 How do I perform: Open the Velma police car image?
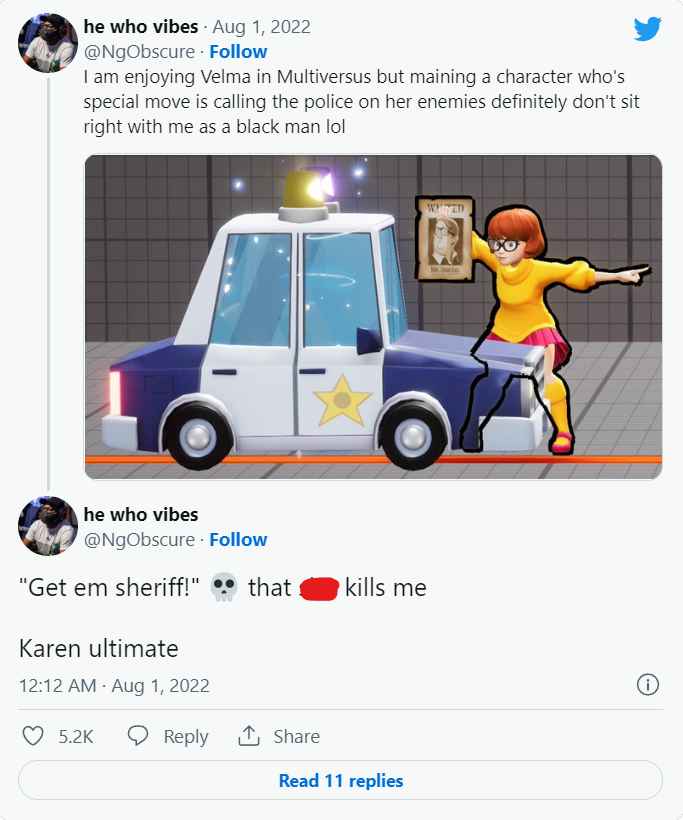[x=373, y=316]
